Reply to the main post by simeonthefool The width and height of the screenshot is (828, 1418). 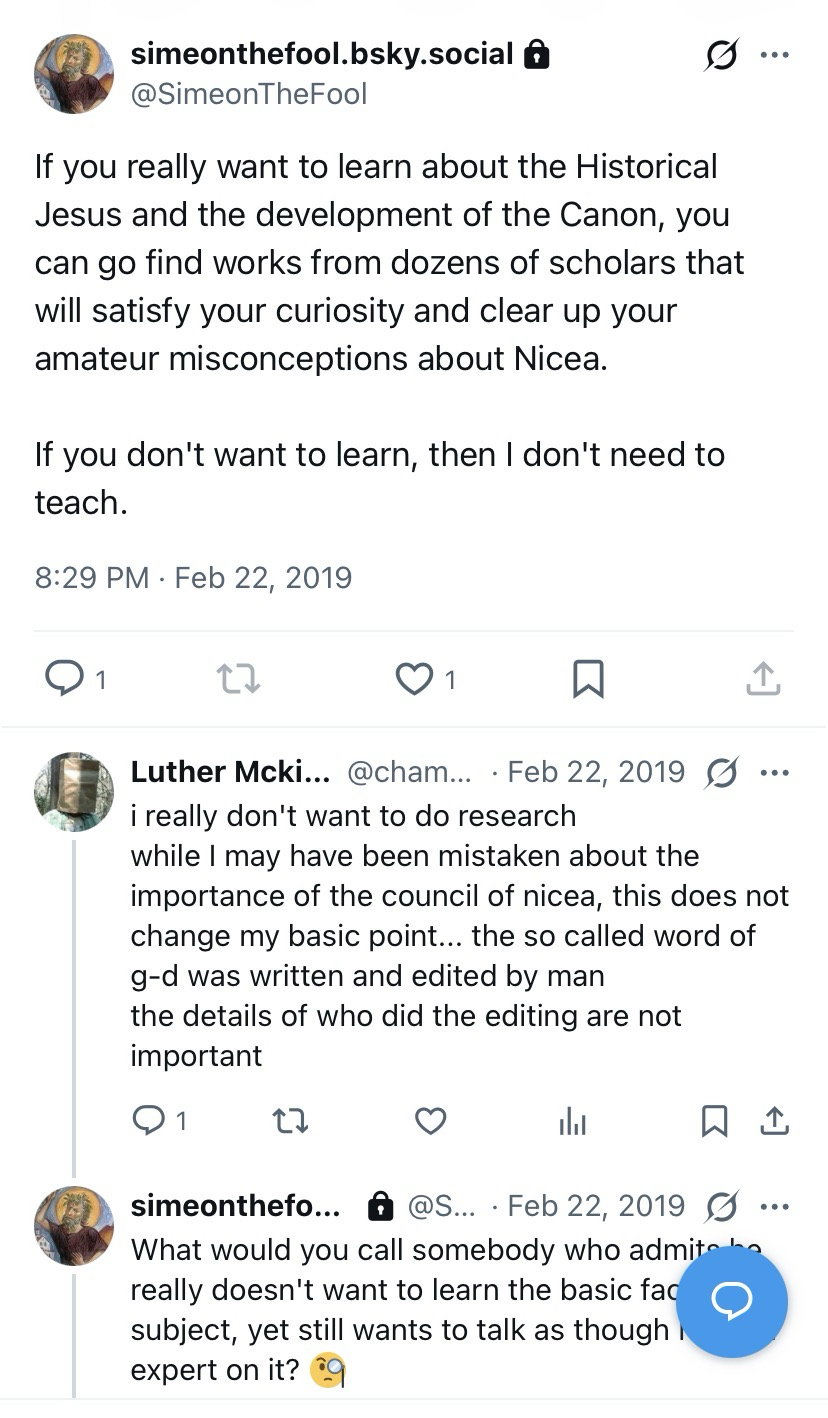pyautogui.click(x=65, y=680)
